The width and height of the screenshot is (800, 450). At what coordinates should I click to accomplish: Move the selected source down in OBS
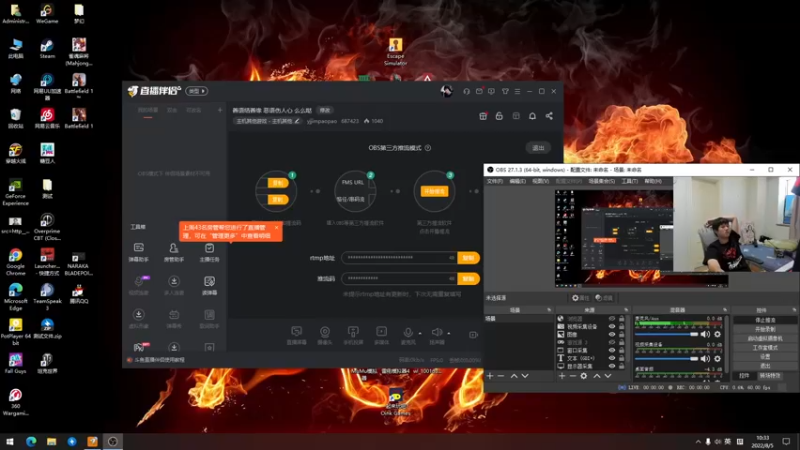coord(608,376)
